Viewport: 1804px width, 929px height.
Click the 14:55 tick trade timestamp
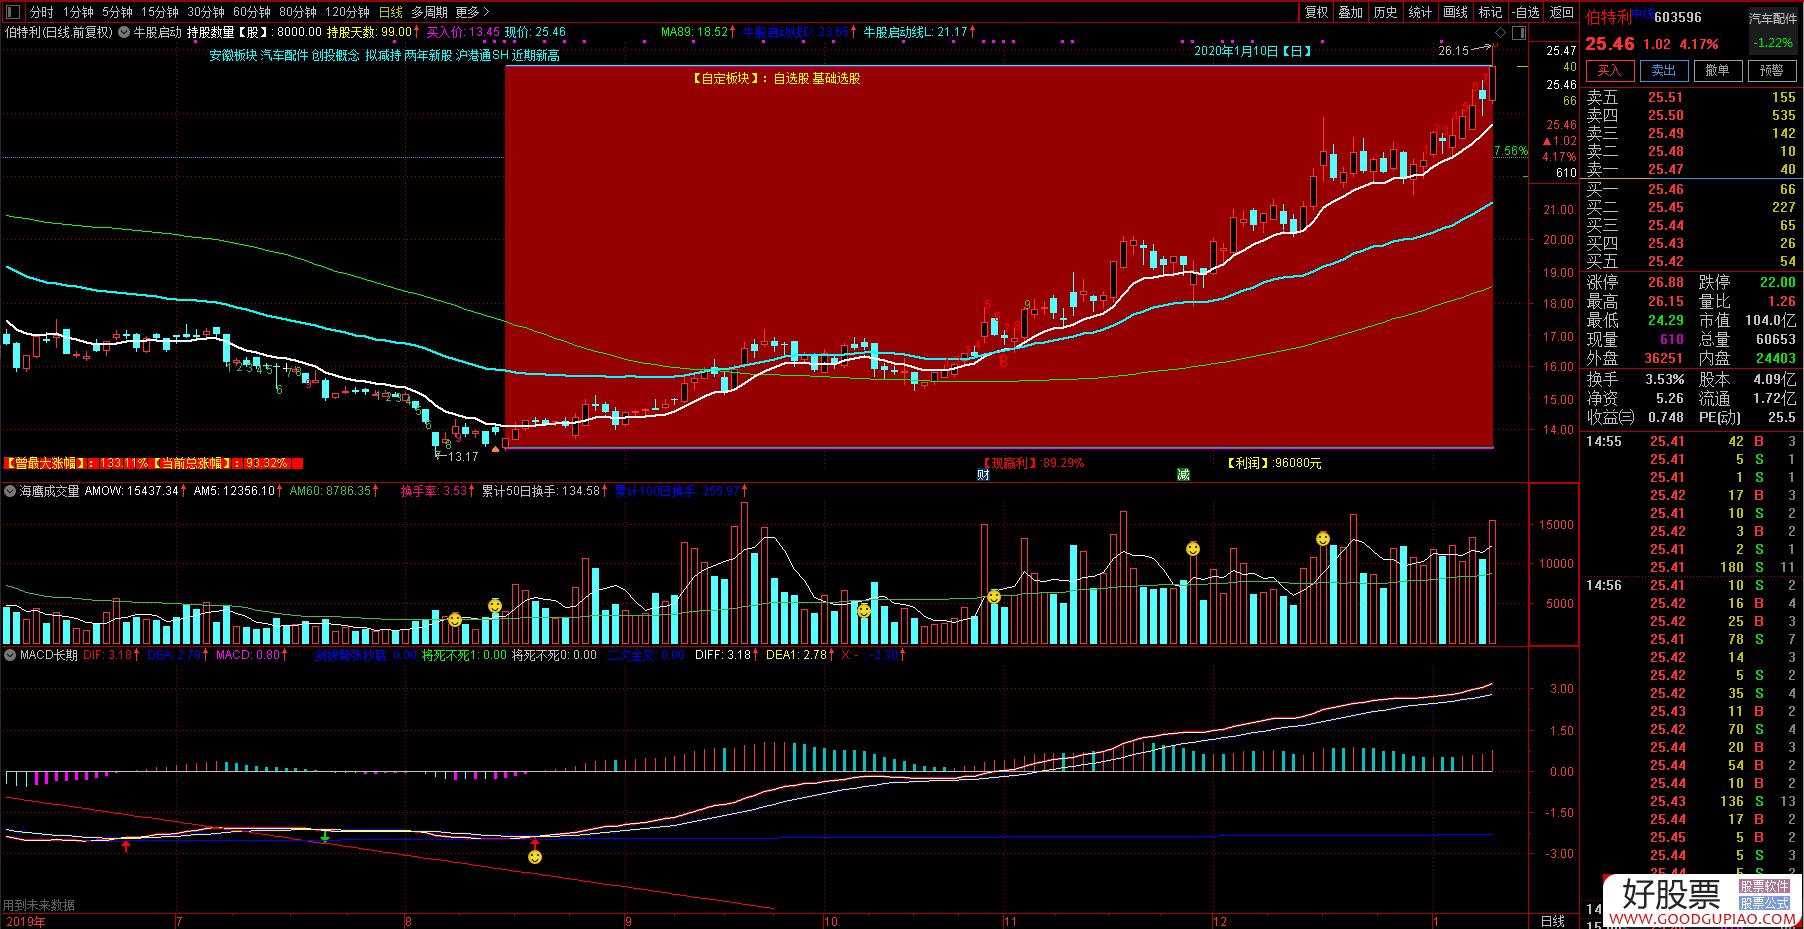click(x=1603, y=441)
